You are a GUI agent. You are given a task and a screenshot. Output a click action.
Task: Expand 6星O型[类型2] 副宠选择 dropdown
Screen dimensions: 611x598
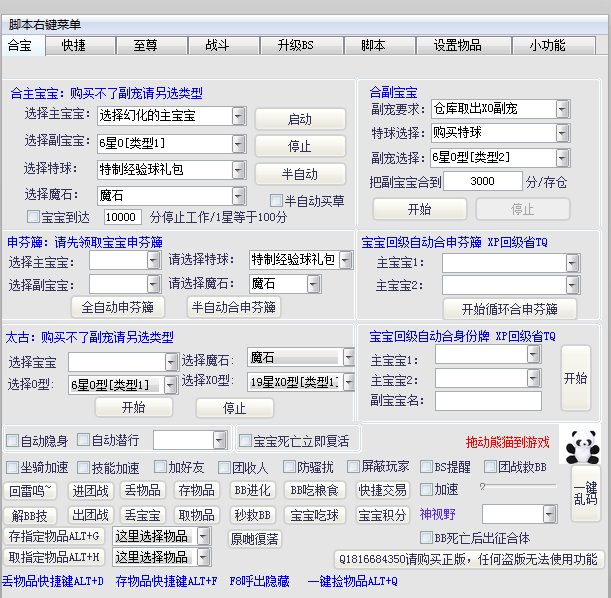click(562, 158)
